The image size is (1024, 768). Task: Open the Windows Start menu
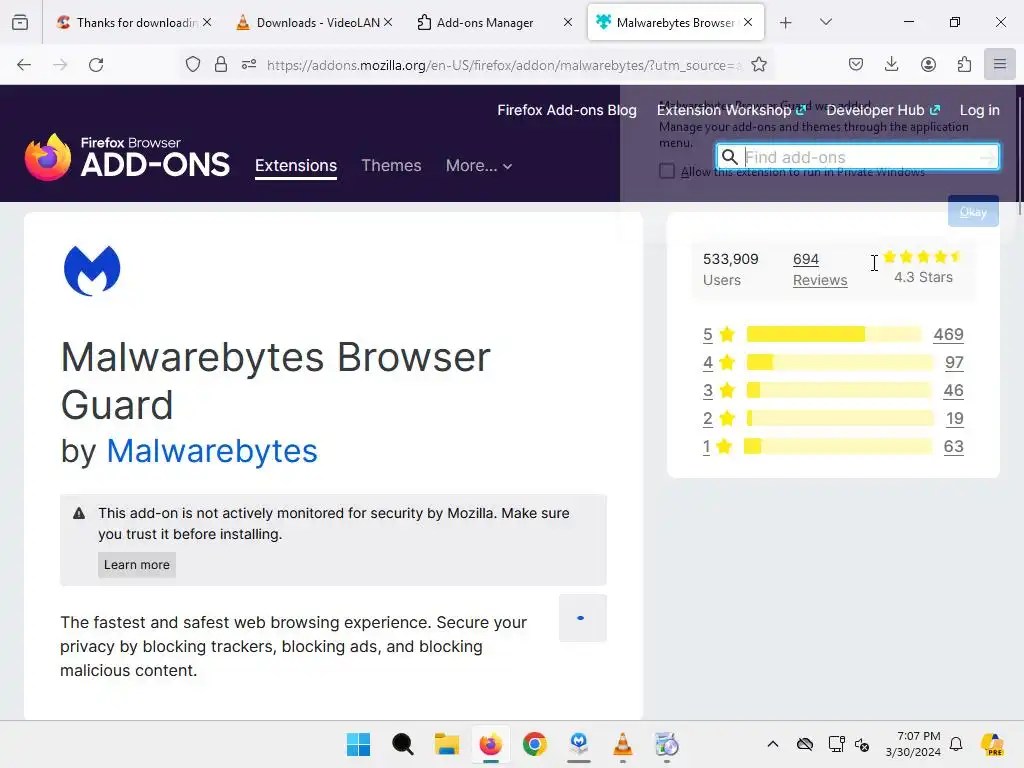point(358,744)
